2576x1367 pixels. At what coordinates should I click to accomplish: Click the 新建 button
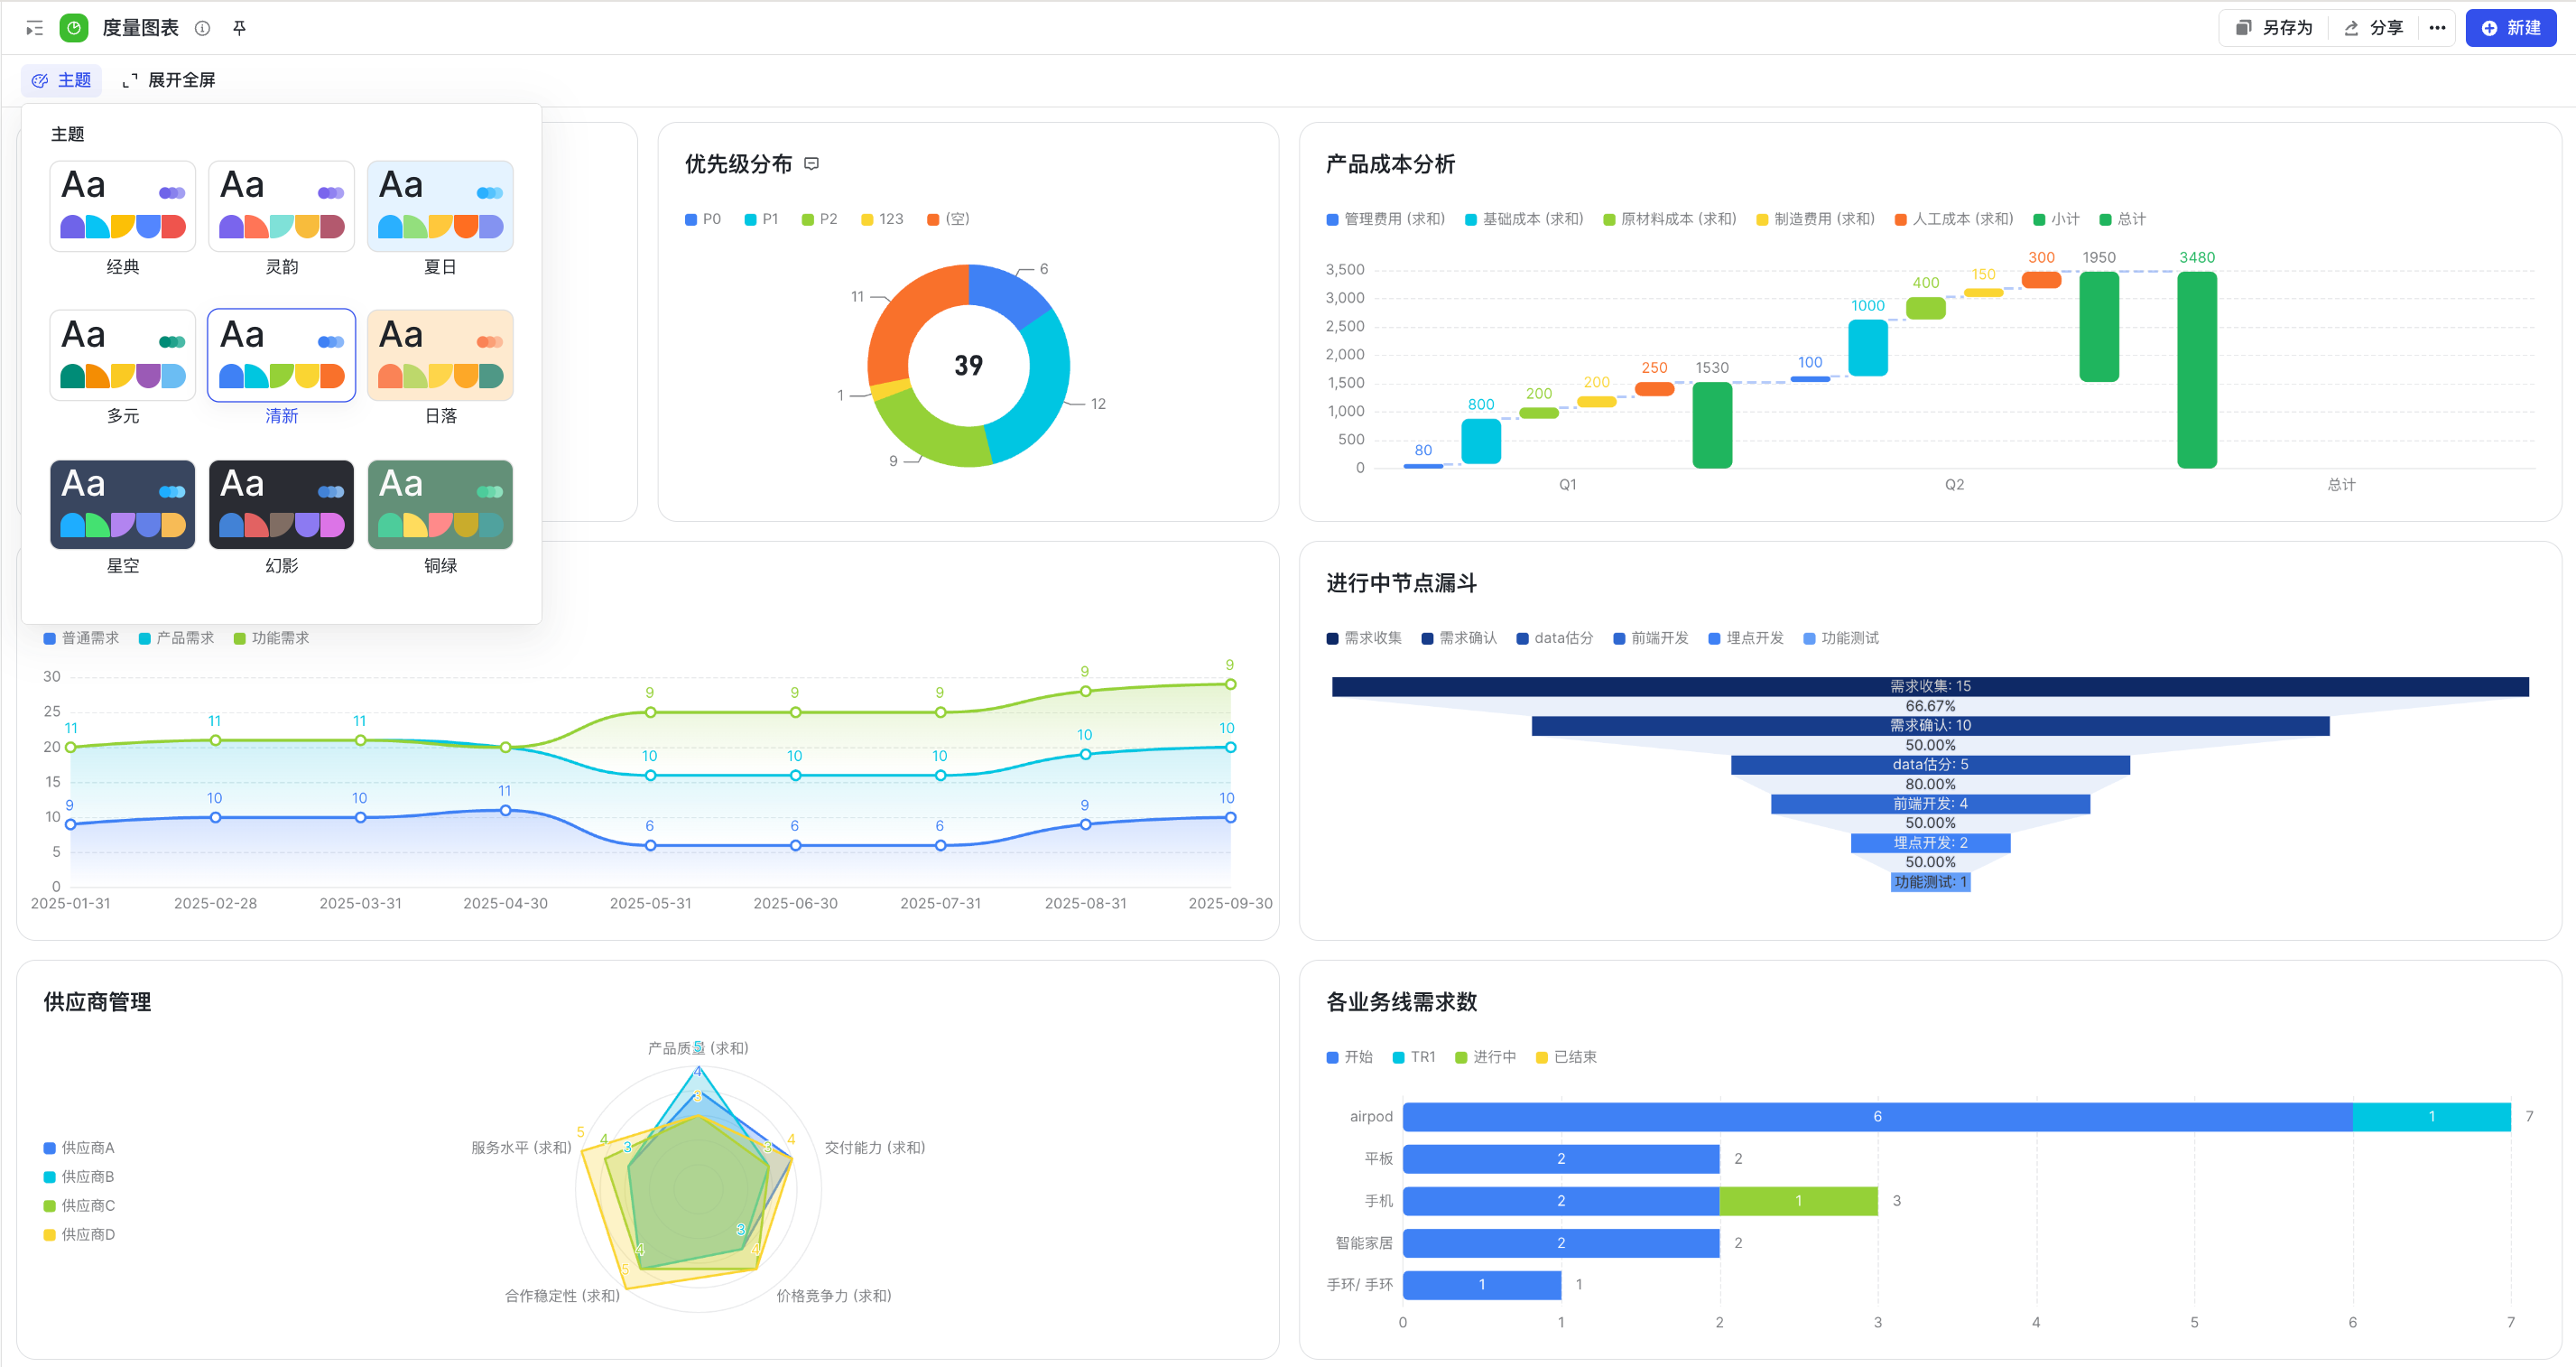click(2511, 28)
